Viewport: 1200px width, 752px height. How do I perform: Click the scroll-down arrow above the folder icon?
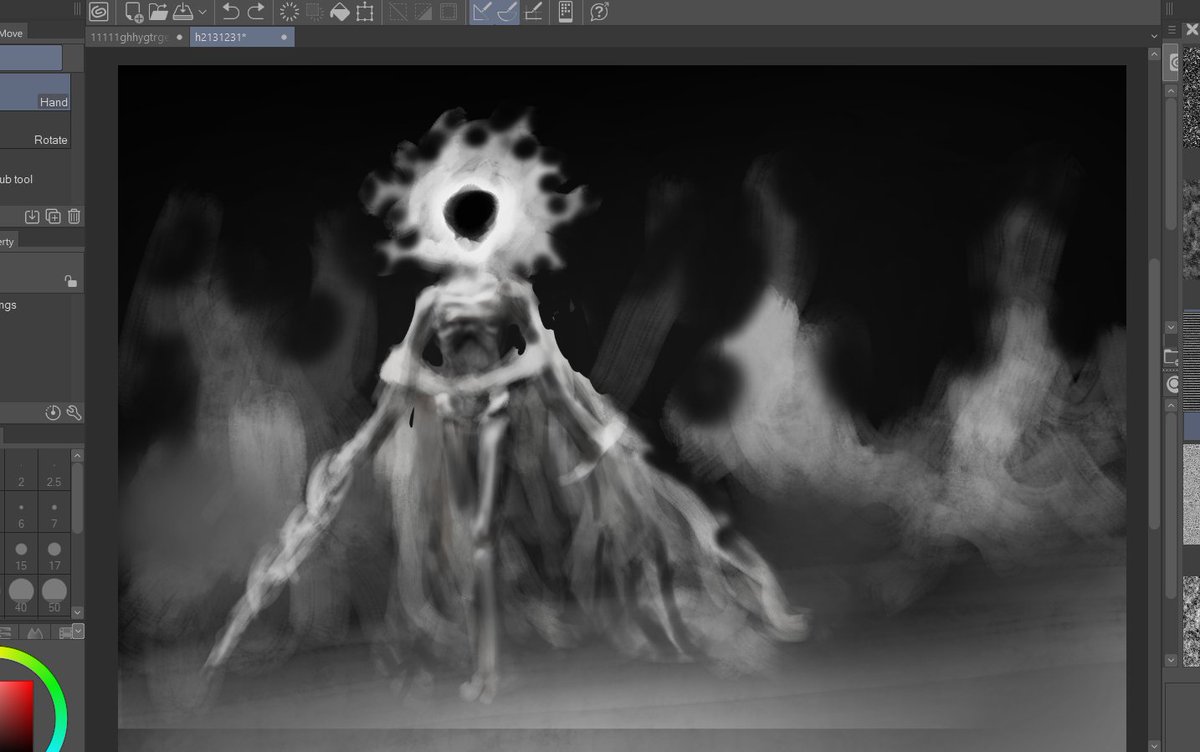1171,327
